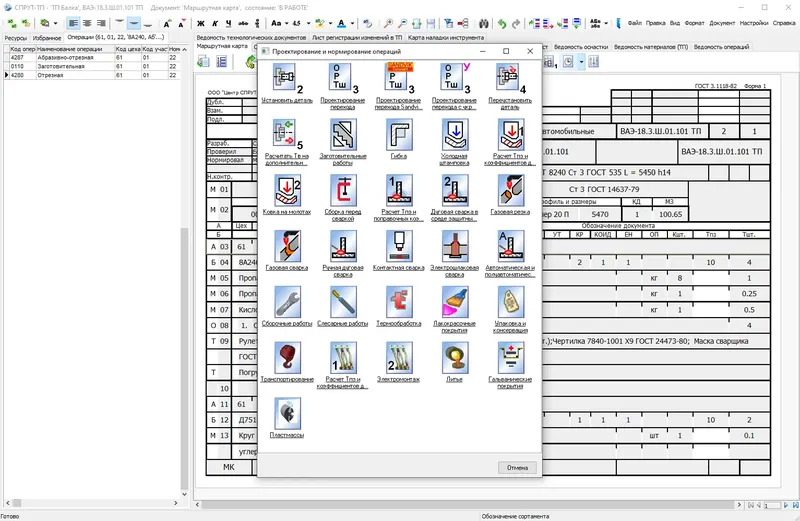Image resolution: width=800 pixels, height=521 pixels.
Task: Select the 'Газовая резка' icon
Action: pos(510,189)
